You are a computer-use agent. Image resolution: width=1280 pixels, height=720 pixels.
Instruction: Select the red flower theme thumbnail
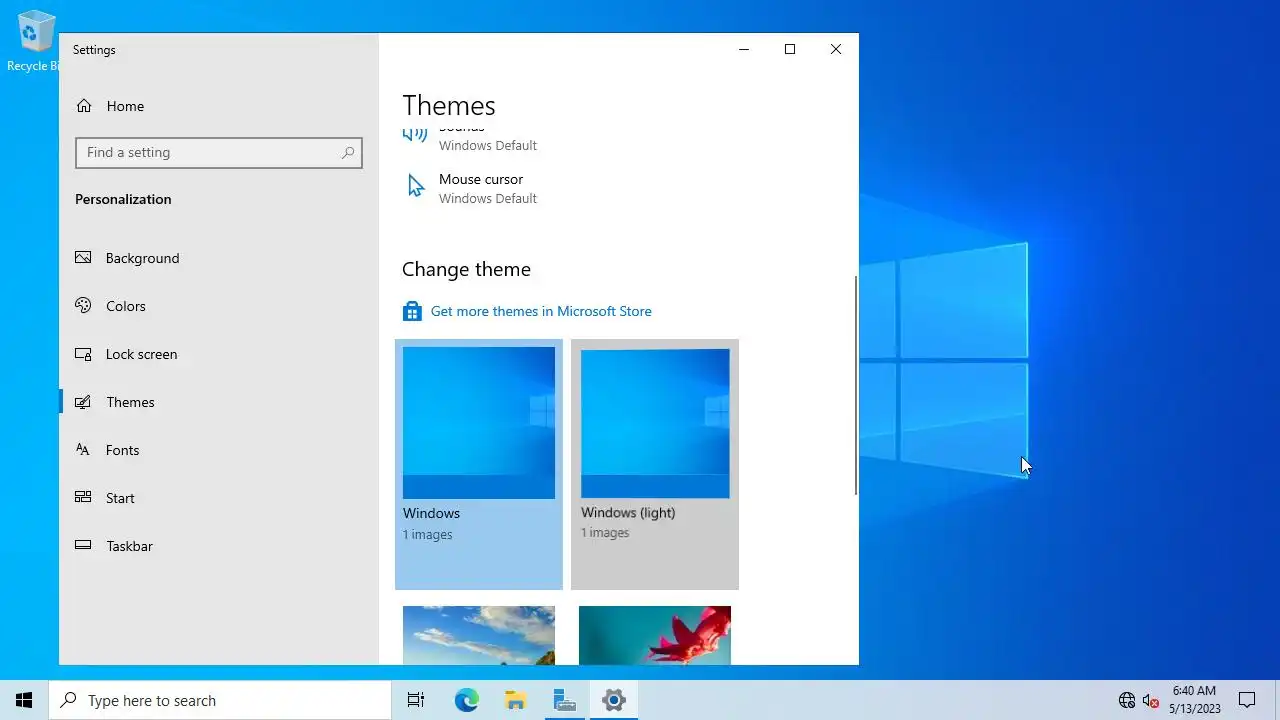(655, 635)
